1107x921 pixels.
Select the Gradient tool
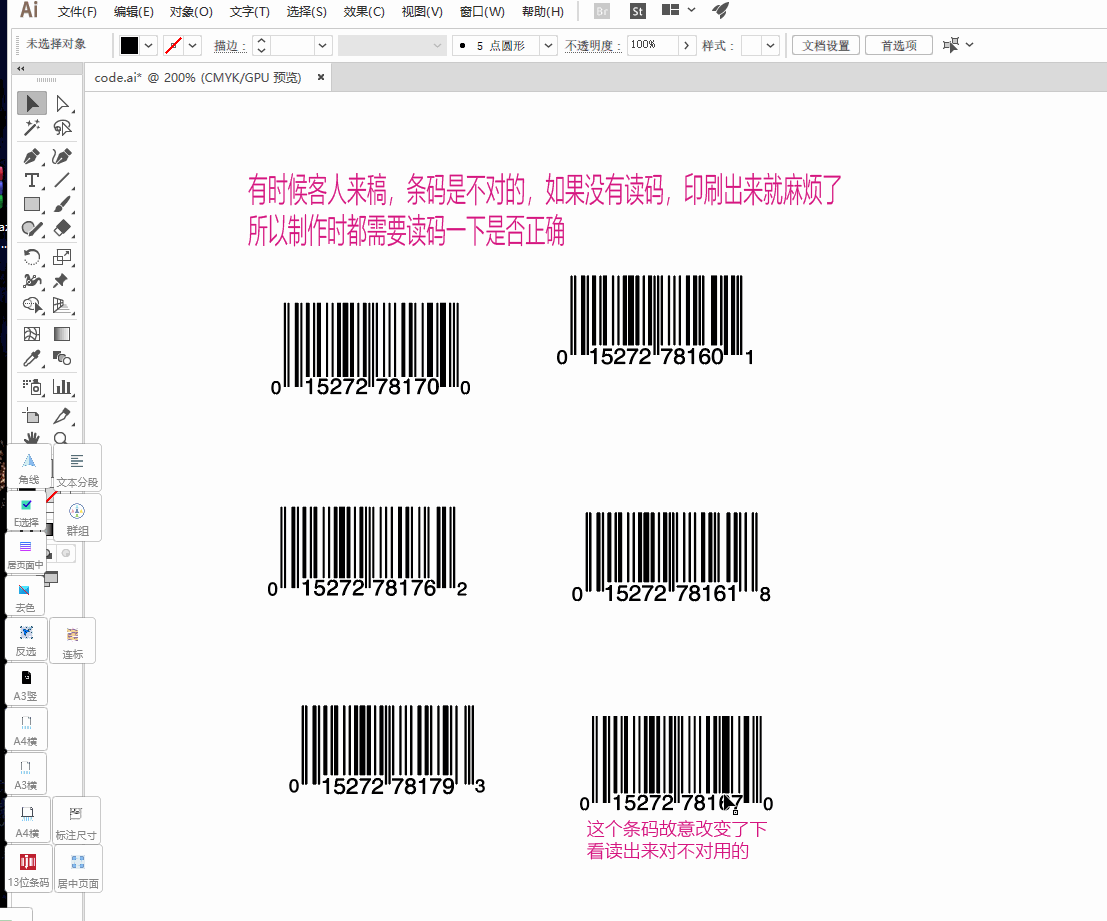tap(62, 334)
